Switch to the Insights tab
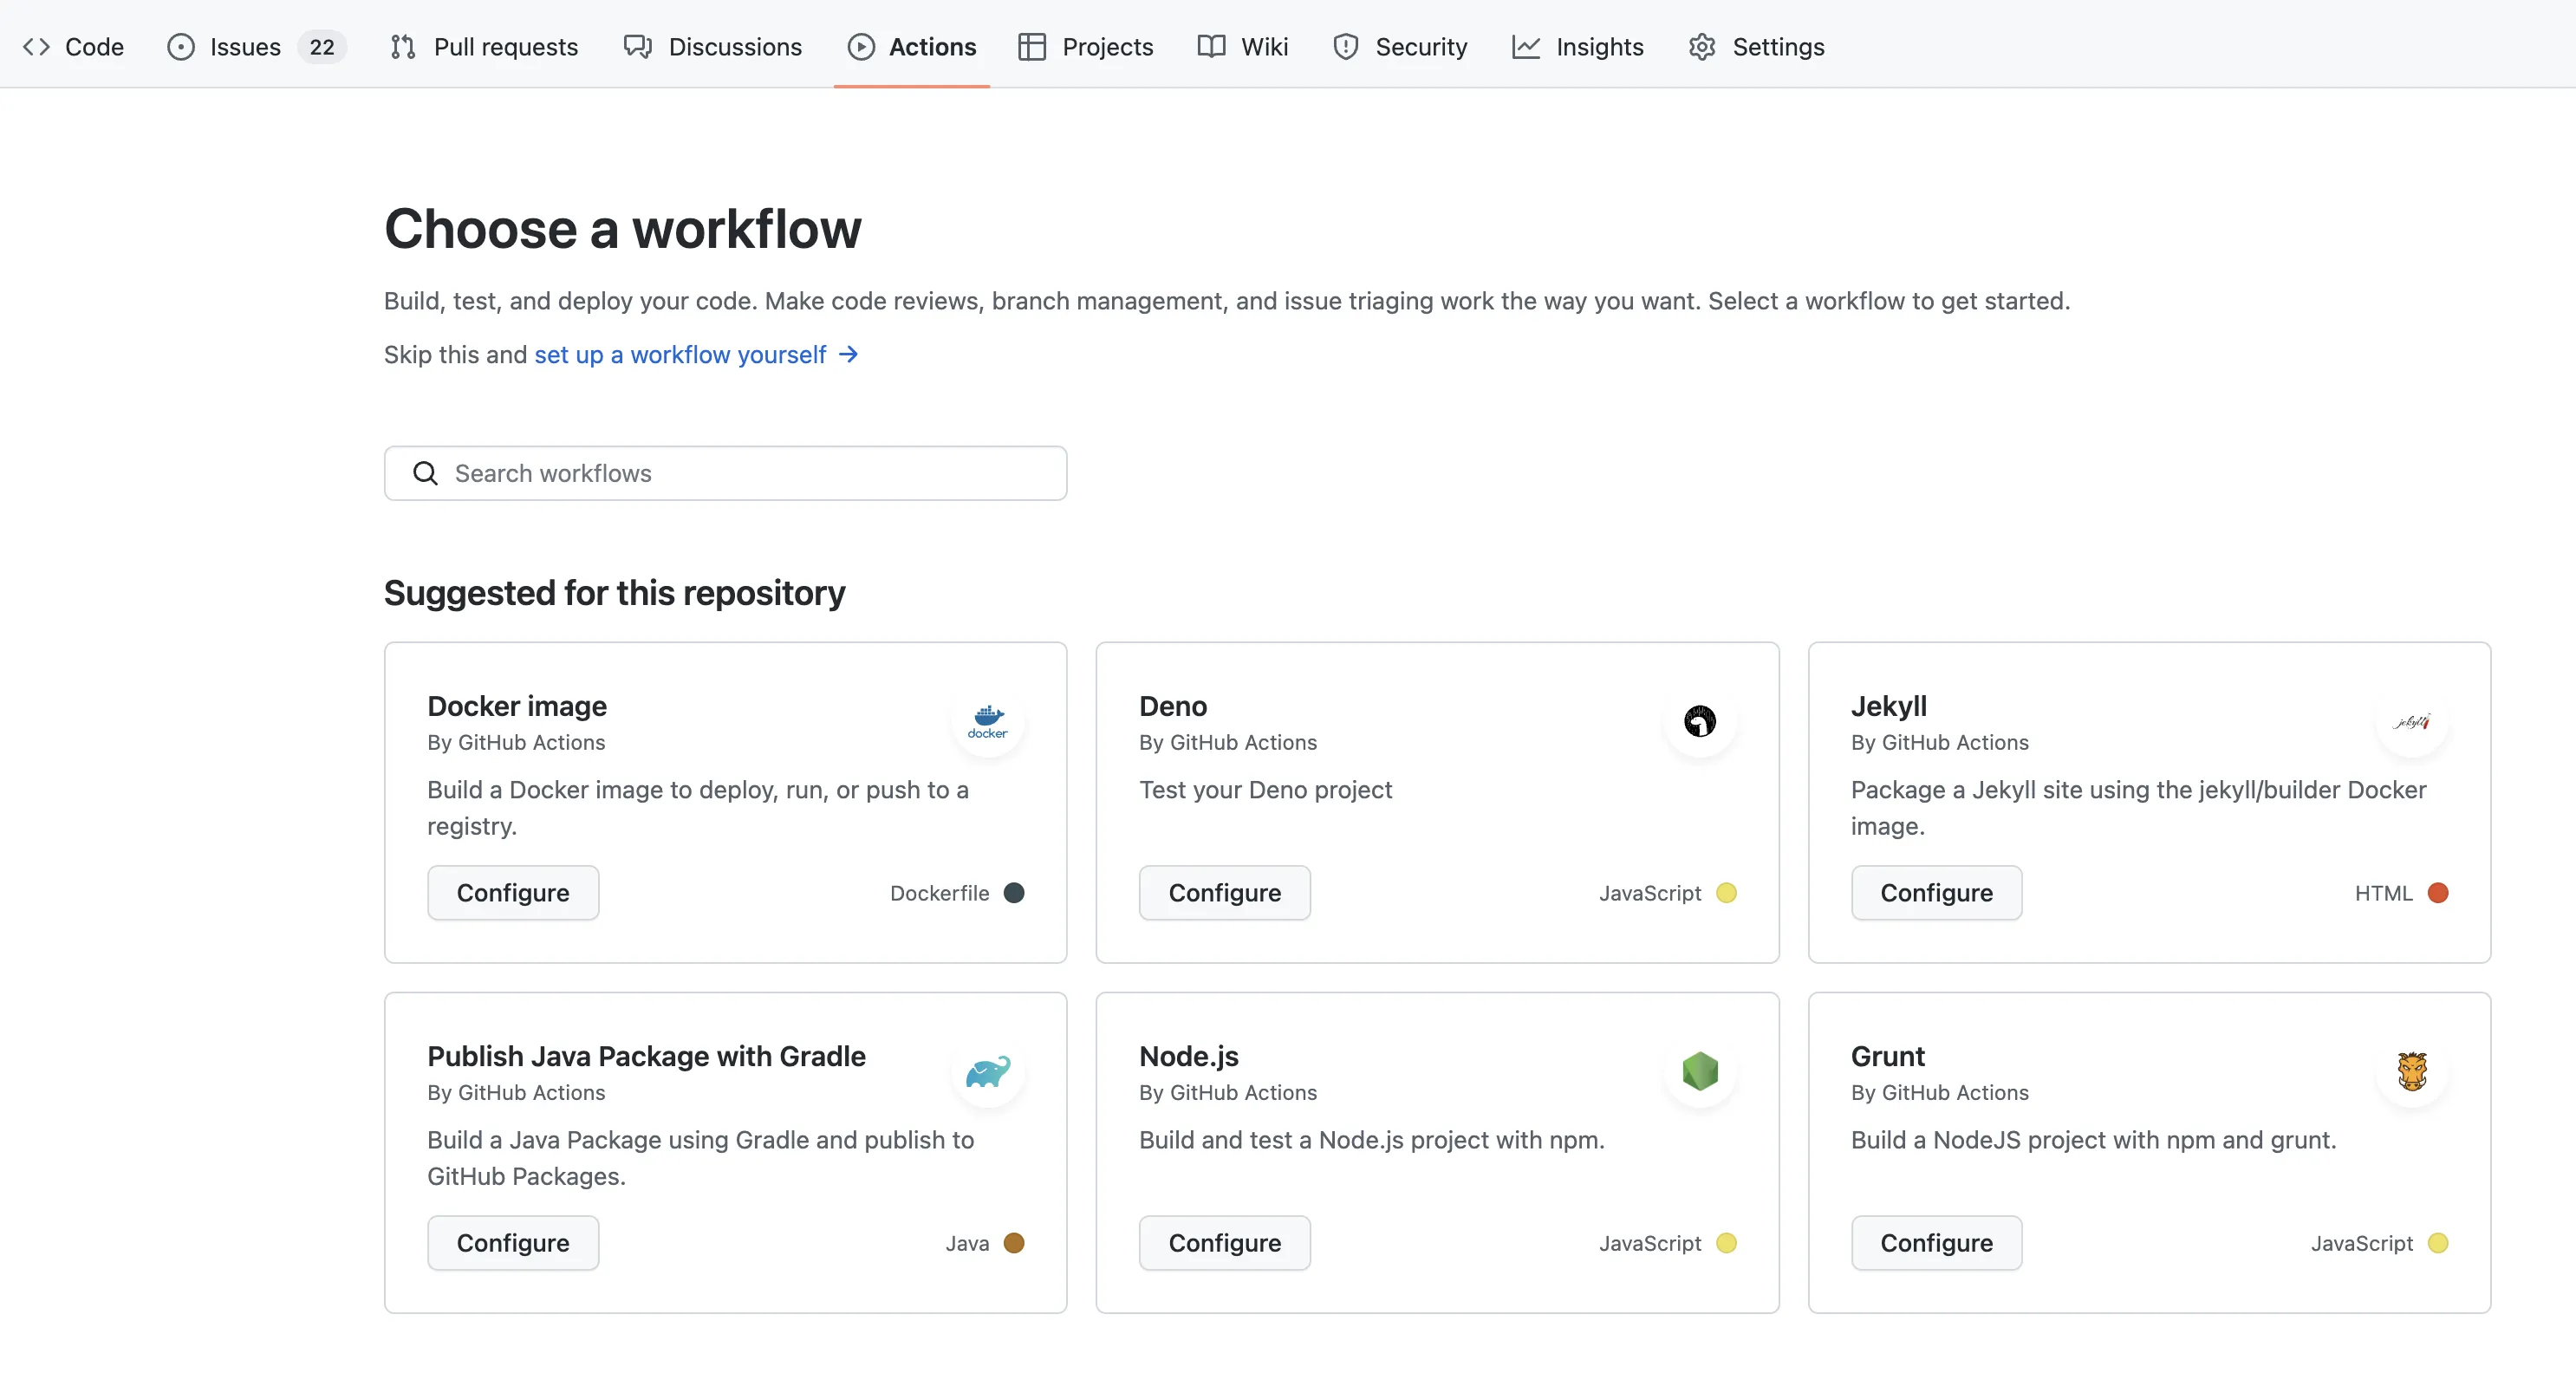 click(1578, 47)
